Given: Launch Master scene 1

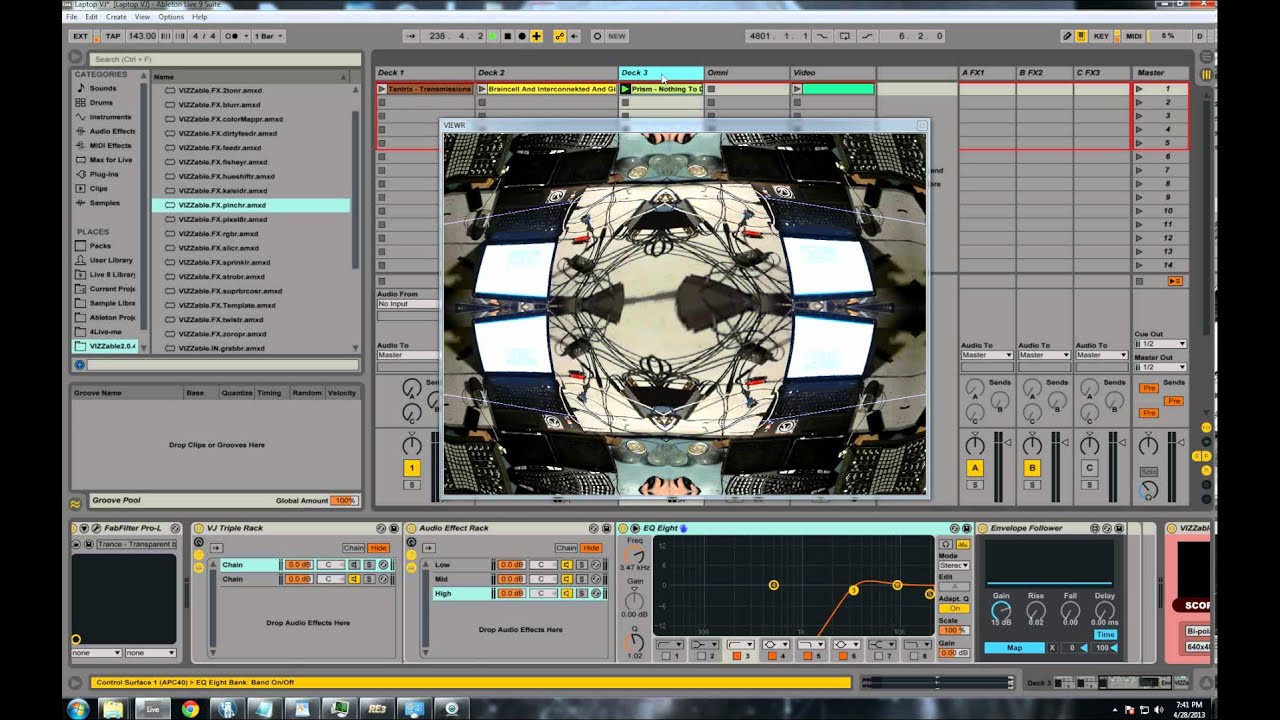Looking at the screenshot, I should tap(1139, 89).
